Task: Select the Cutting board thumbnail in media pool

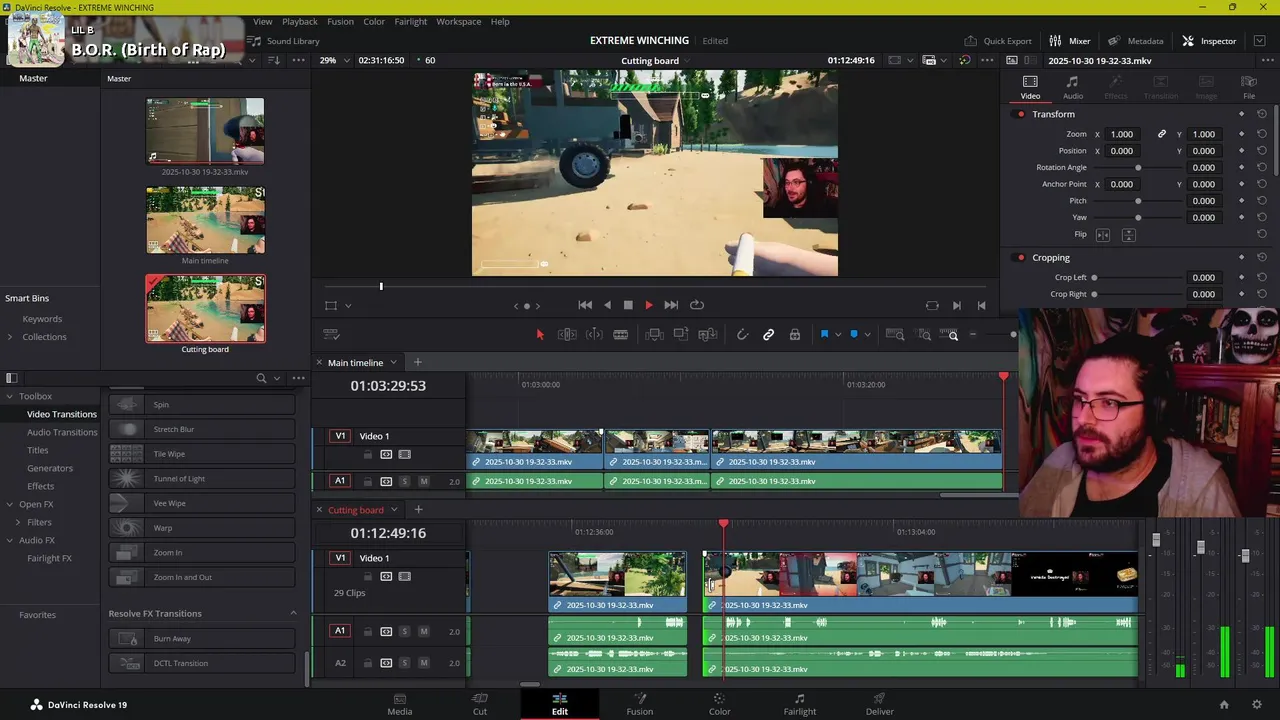Action: coord(205,309)
